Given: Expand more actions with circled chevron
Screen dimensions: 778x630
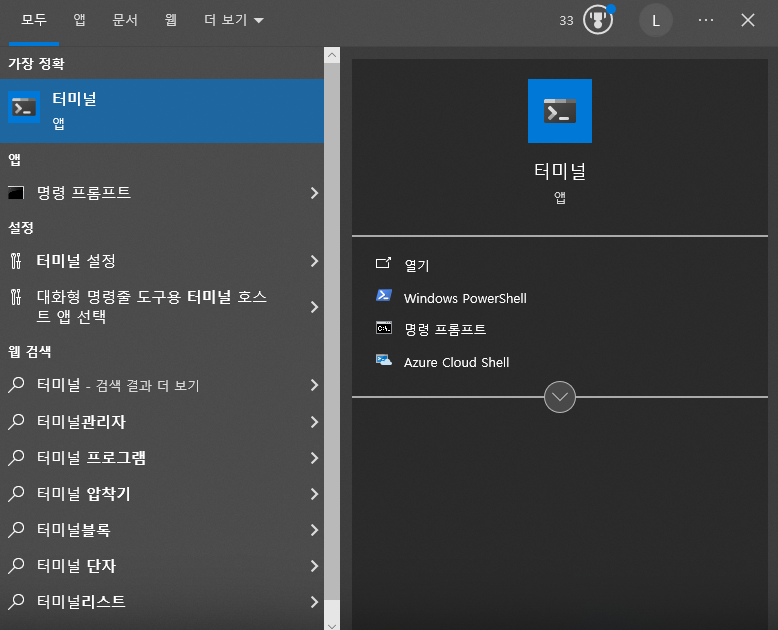Looking at the screenshot, I should [x=560, y=397].
